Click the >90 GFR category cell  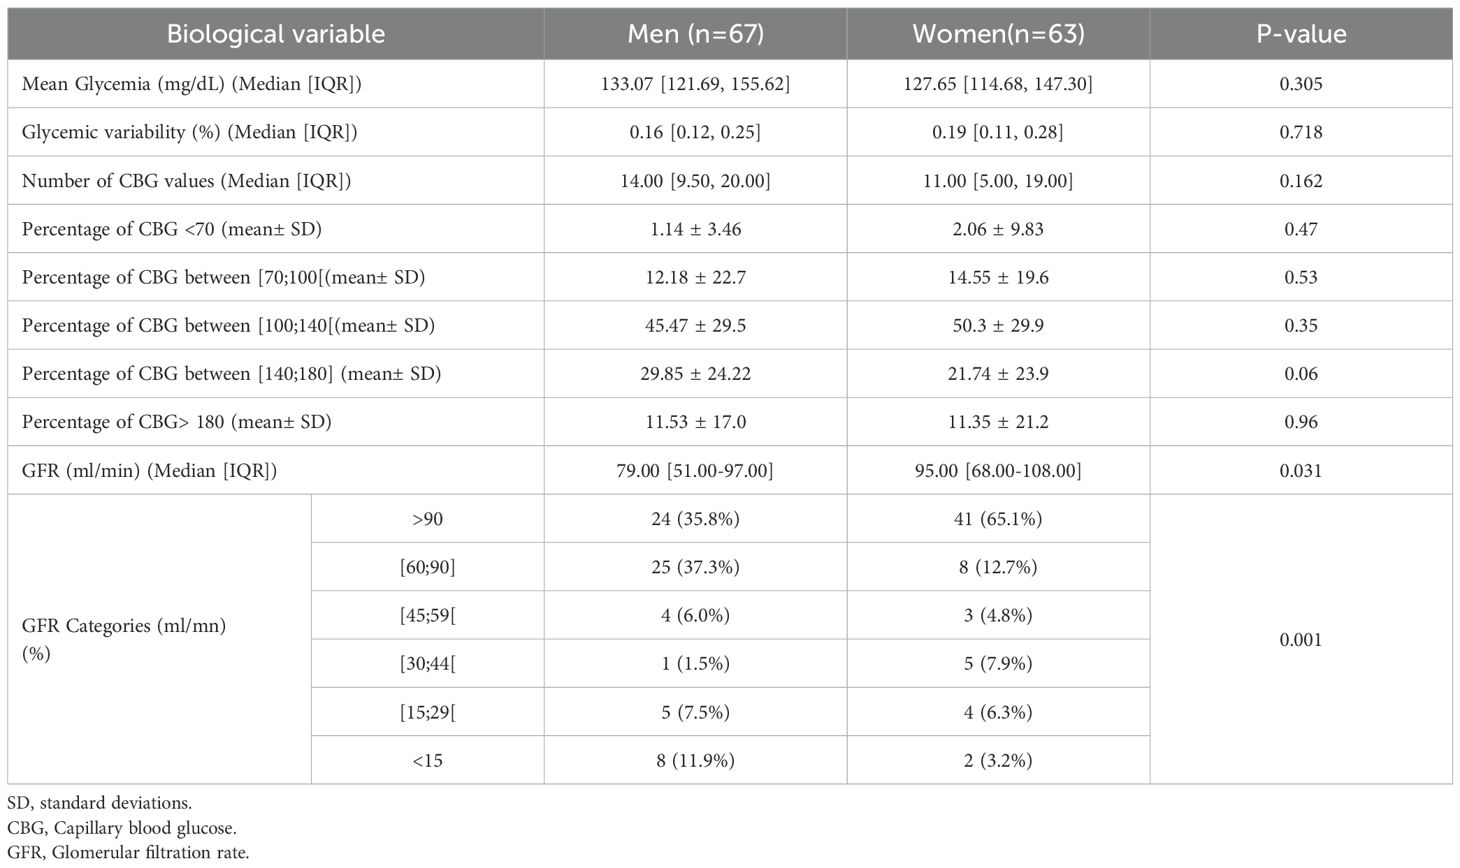coord(428,519)
